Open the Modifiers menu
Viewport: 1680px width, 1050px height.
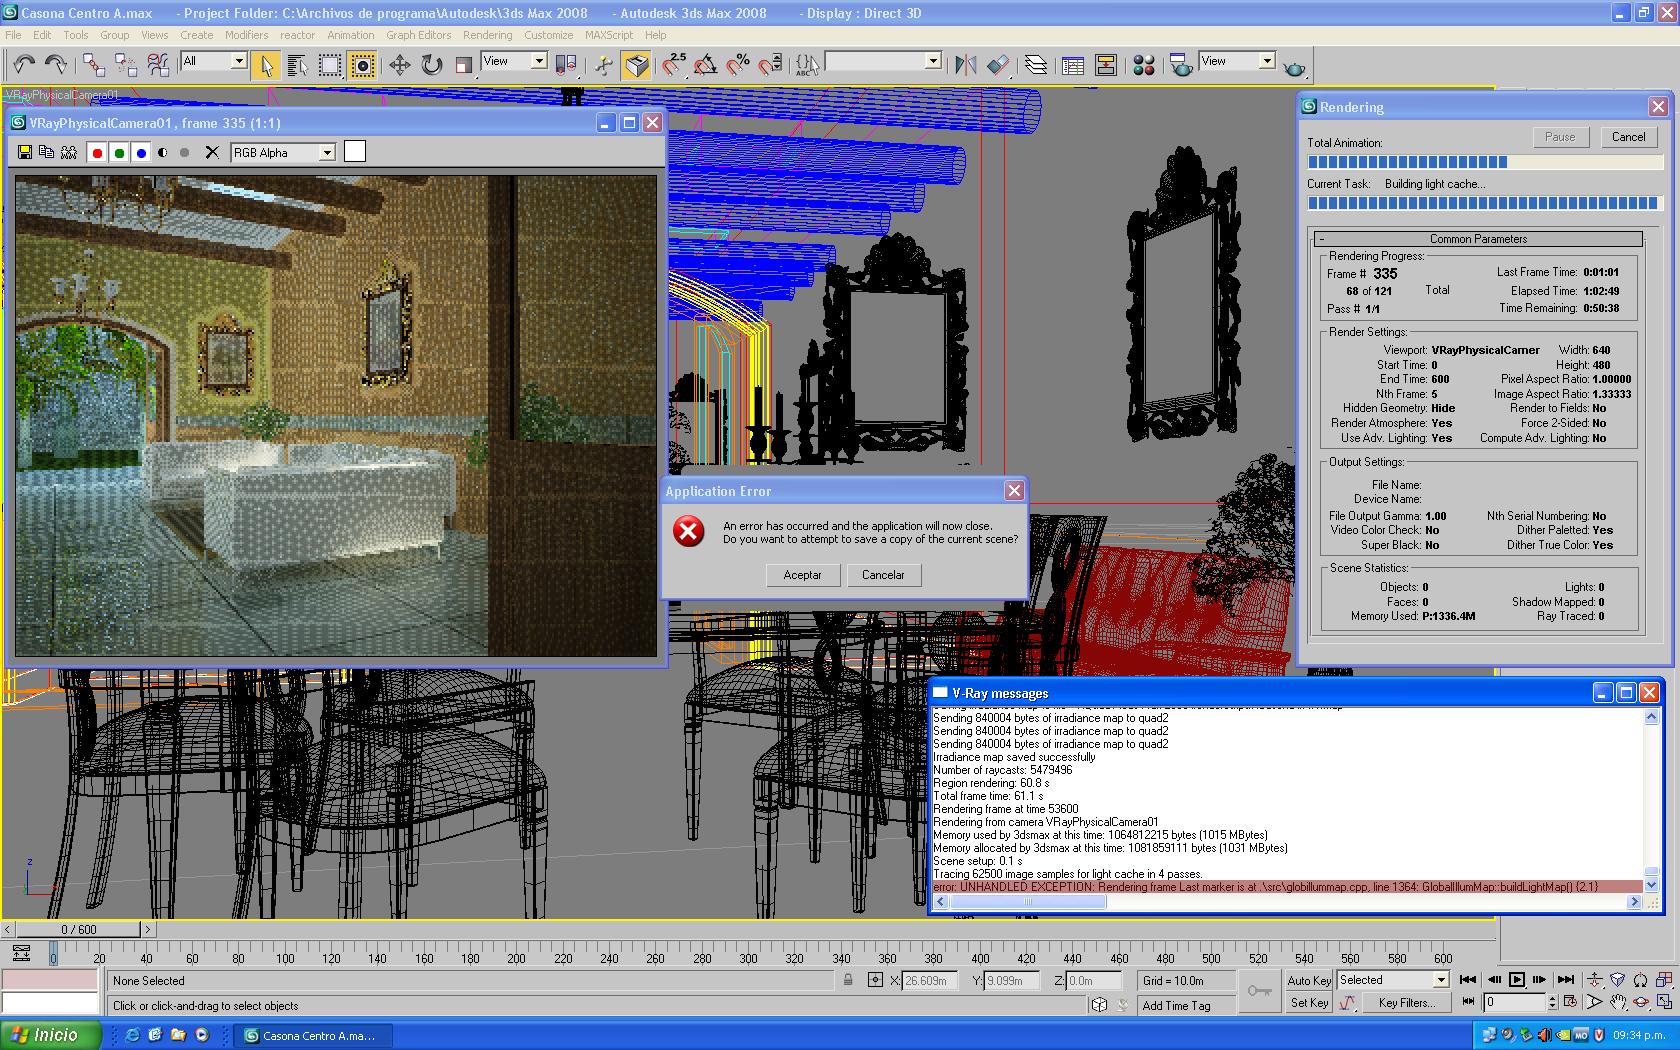(246, 35)
